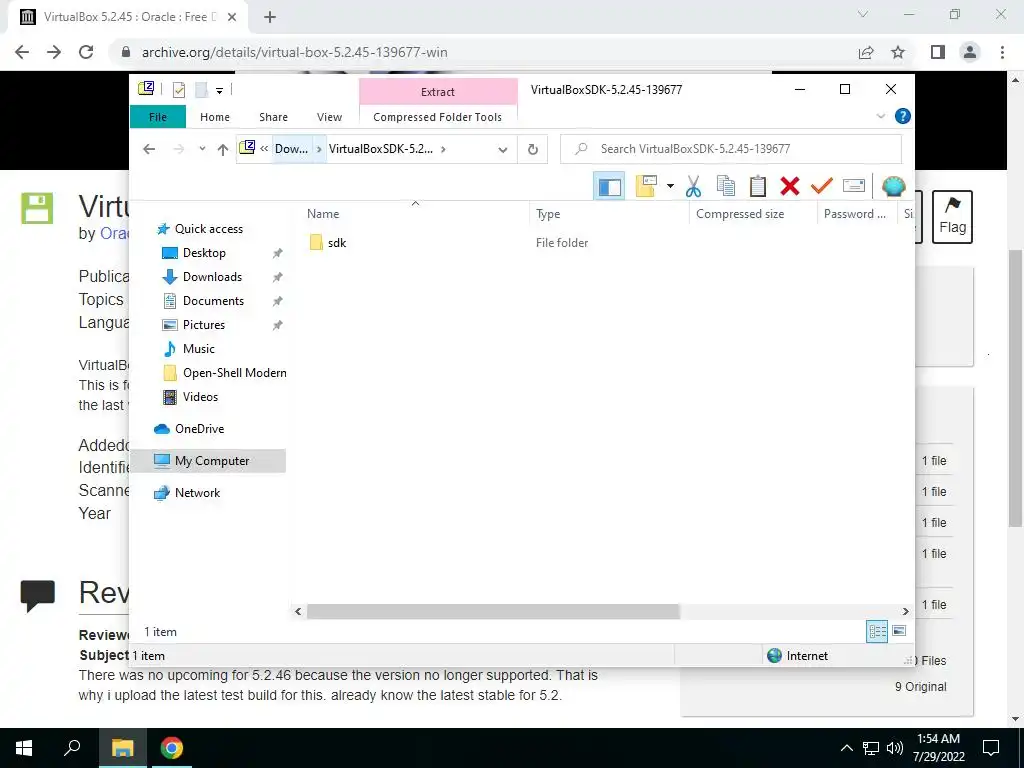The width and height of the screenshot is (1024, 768).
Task: Click the Properties quick access icon in title bar
Action: click(x=179, y=90)
